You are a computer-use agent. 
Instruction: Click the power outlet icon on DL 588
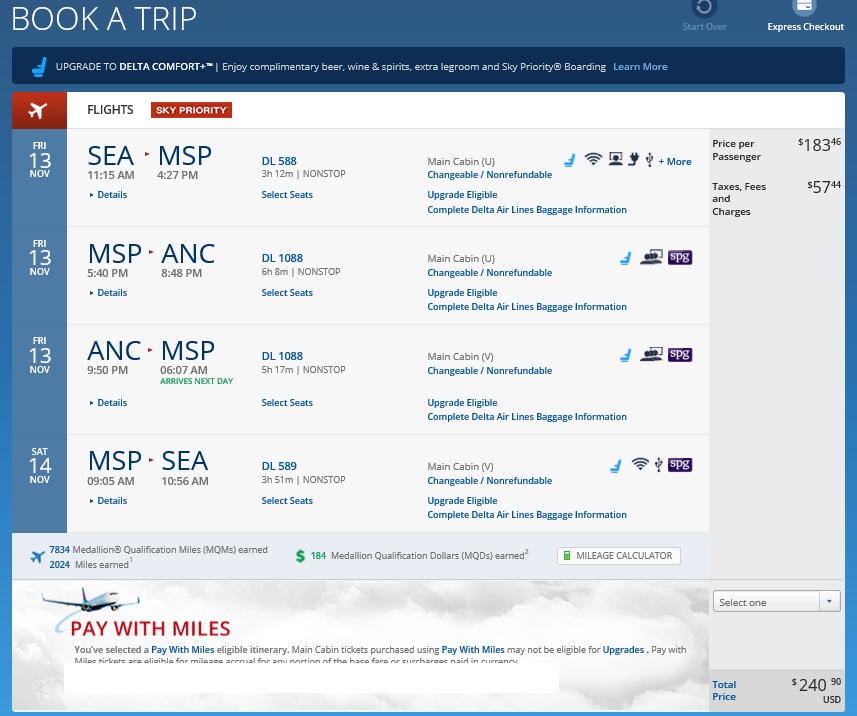coord(633,159)
